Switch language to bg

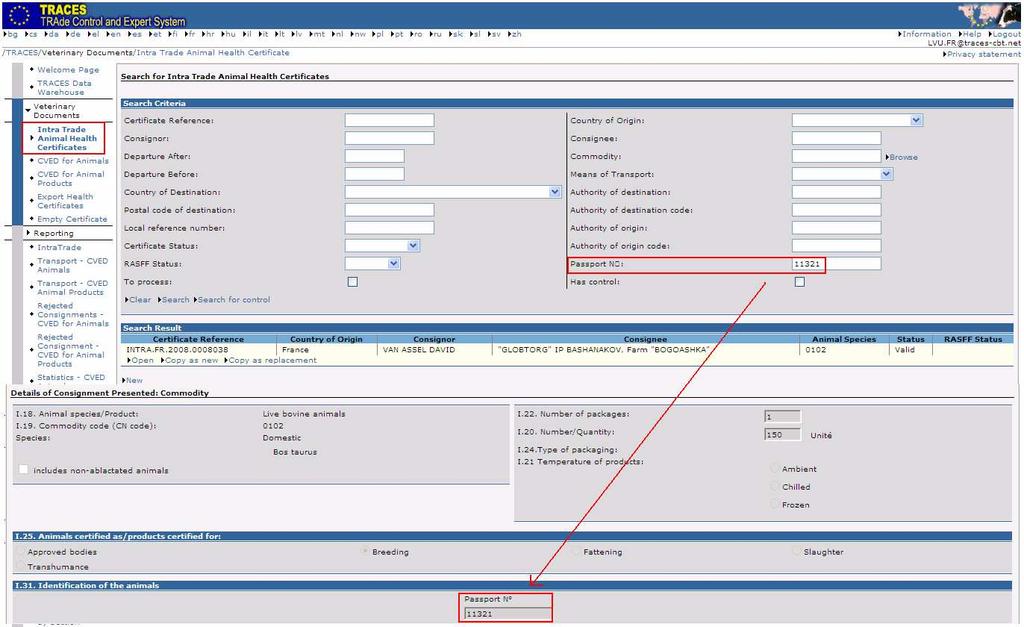(12, 34)
